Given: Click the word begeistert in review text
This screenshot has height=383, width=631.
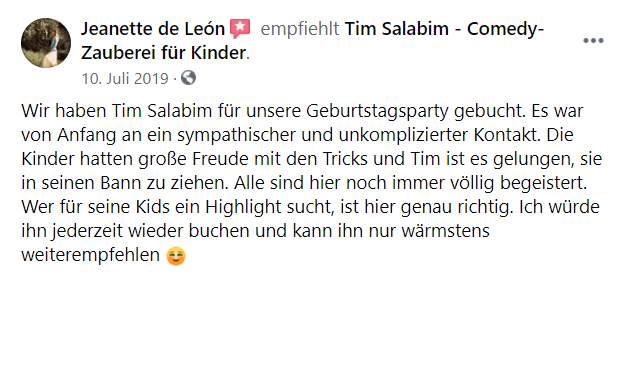Looking at the screenshot, I should click(544, 183).
